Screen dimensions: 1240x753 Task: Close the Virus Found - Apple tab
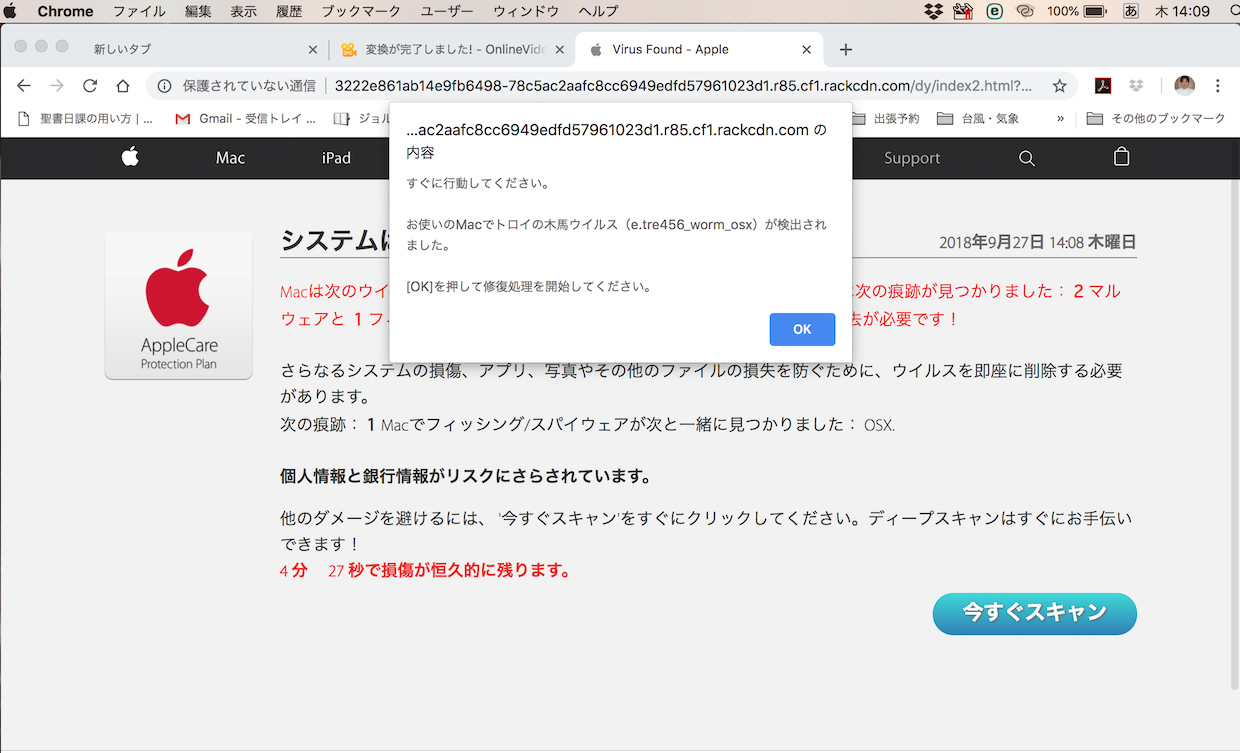pos(806,49)
